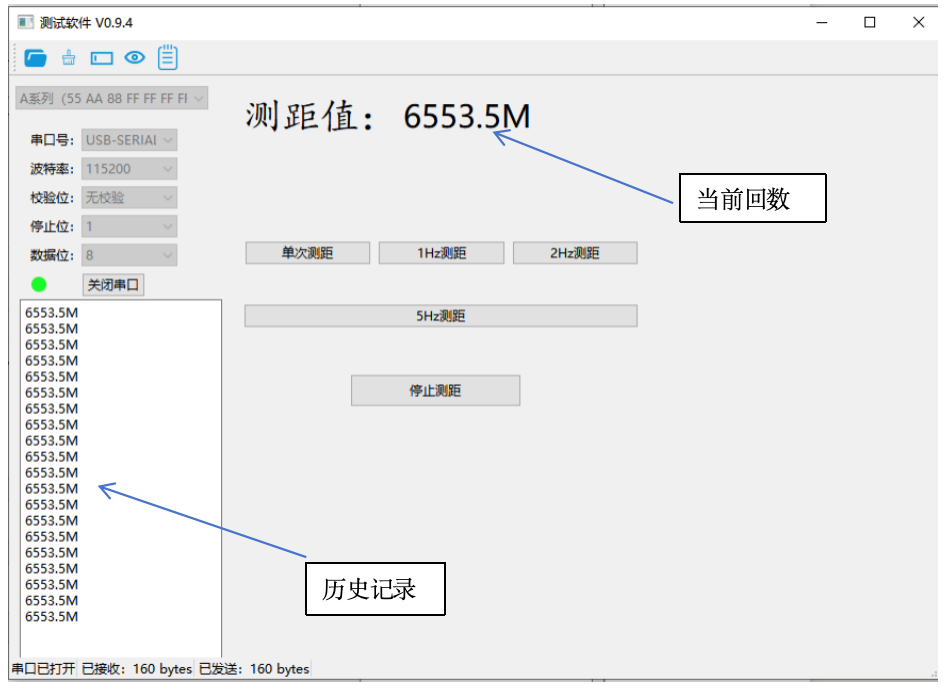The height and width of the screenshot is (690, 948).
Task: Expand the A系列 protocol dropdown
Action: coord(112,98)
